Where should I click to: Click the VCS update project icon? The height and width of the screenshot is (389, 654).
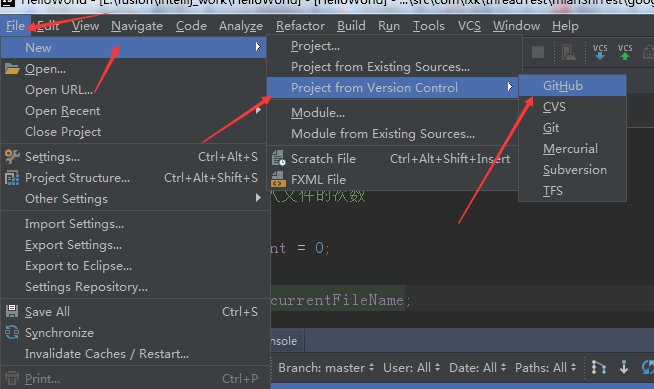click(x=600, y=52)
